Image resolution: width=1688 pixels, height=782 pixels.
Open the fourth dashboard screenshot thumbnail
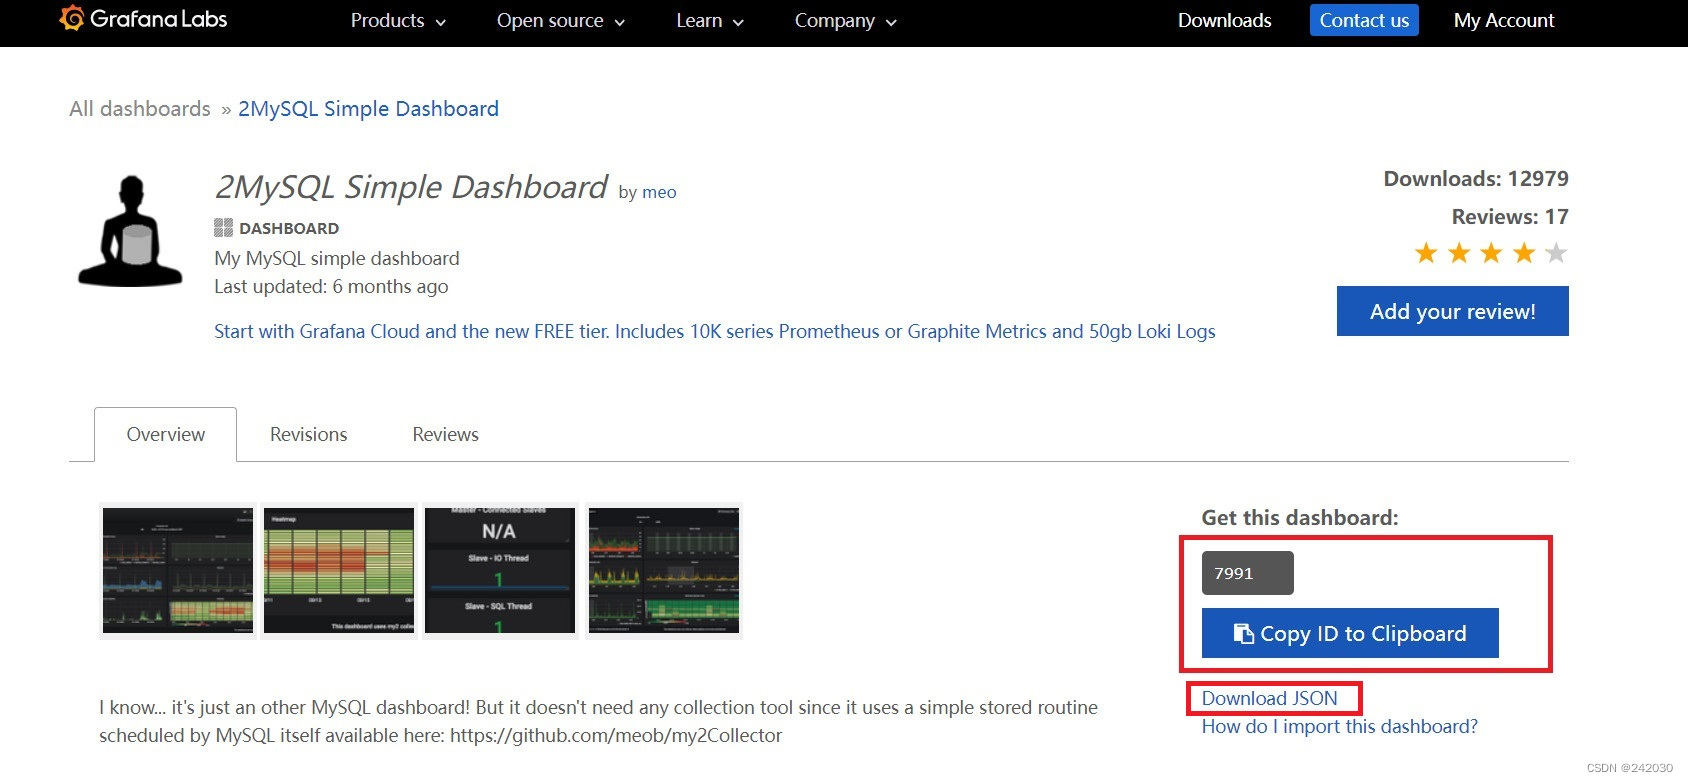tap(664, 570)
